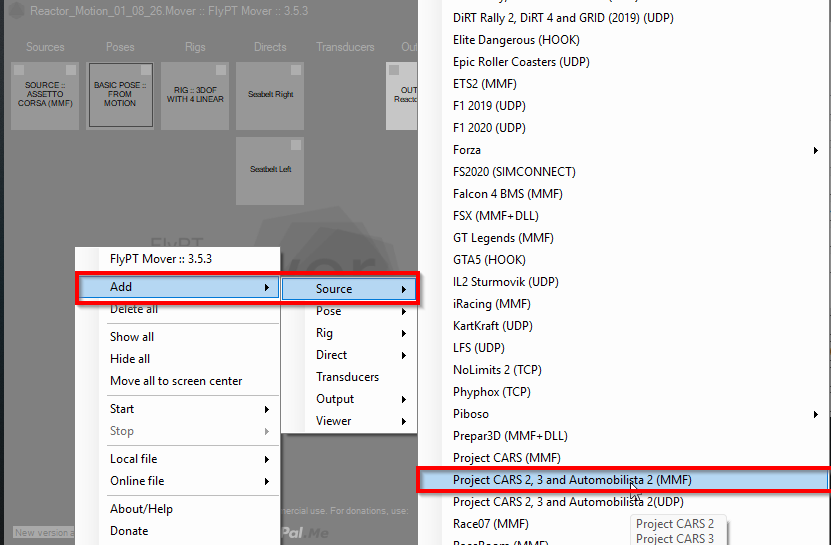Click the Basic Pose From Motion module

(x=120, y=96)
